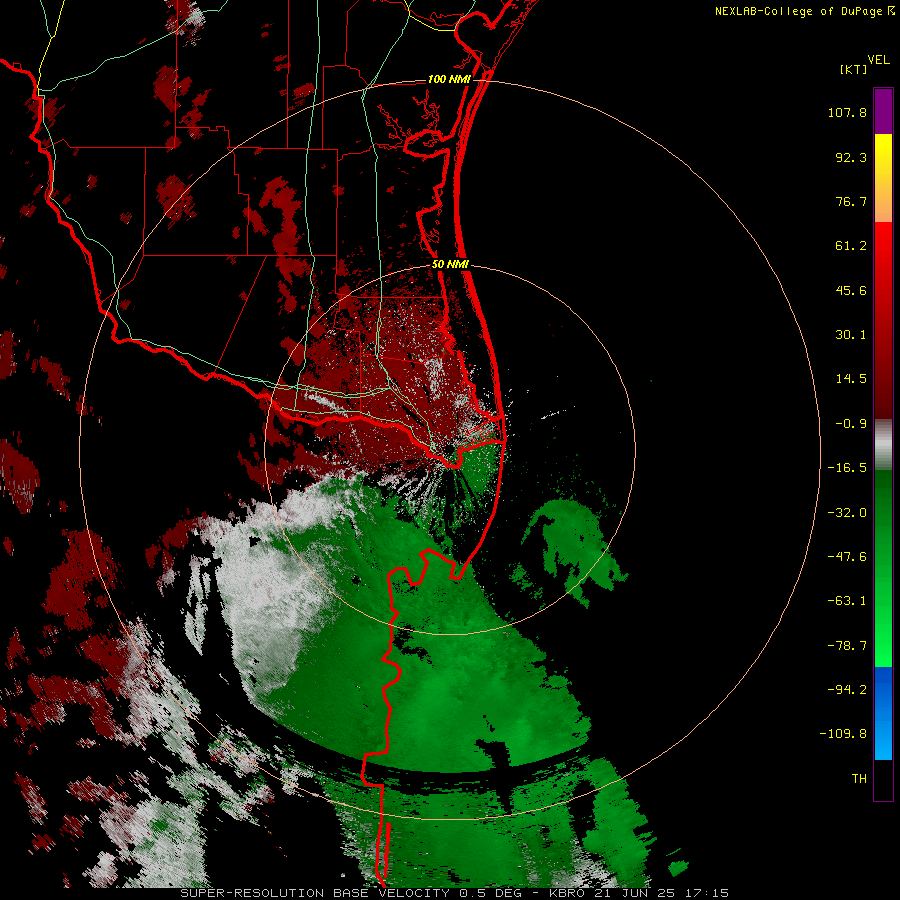The image size is (900, 900).
Task: Click the -63.1 legend value
Action: pyautogui.click(x=847, y=601)
